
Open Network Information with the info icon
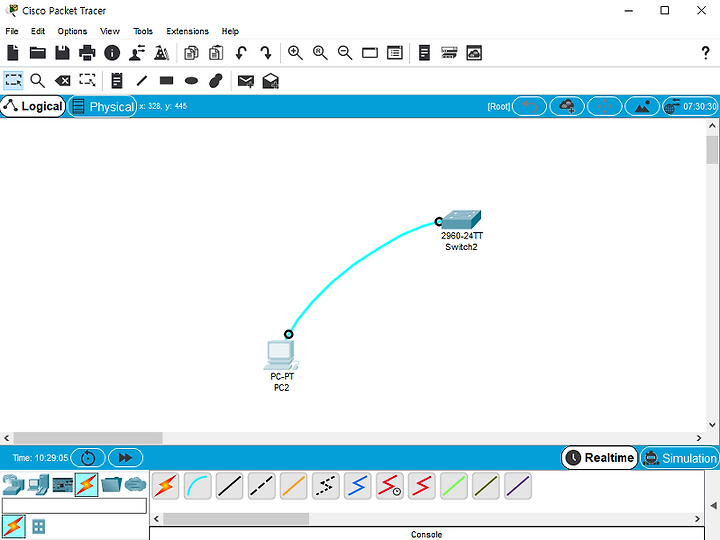[x=112, y=53]
